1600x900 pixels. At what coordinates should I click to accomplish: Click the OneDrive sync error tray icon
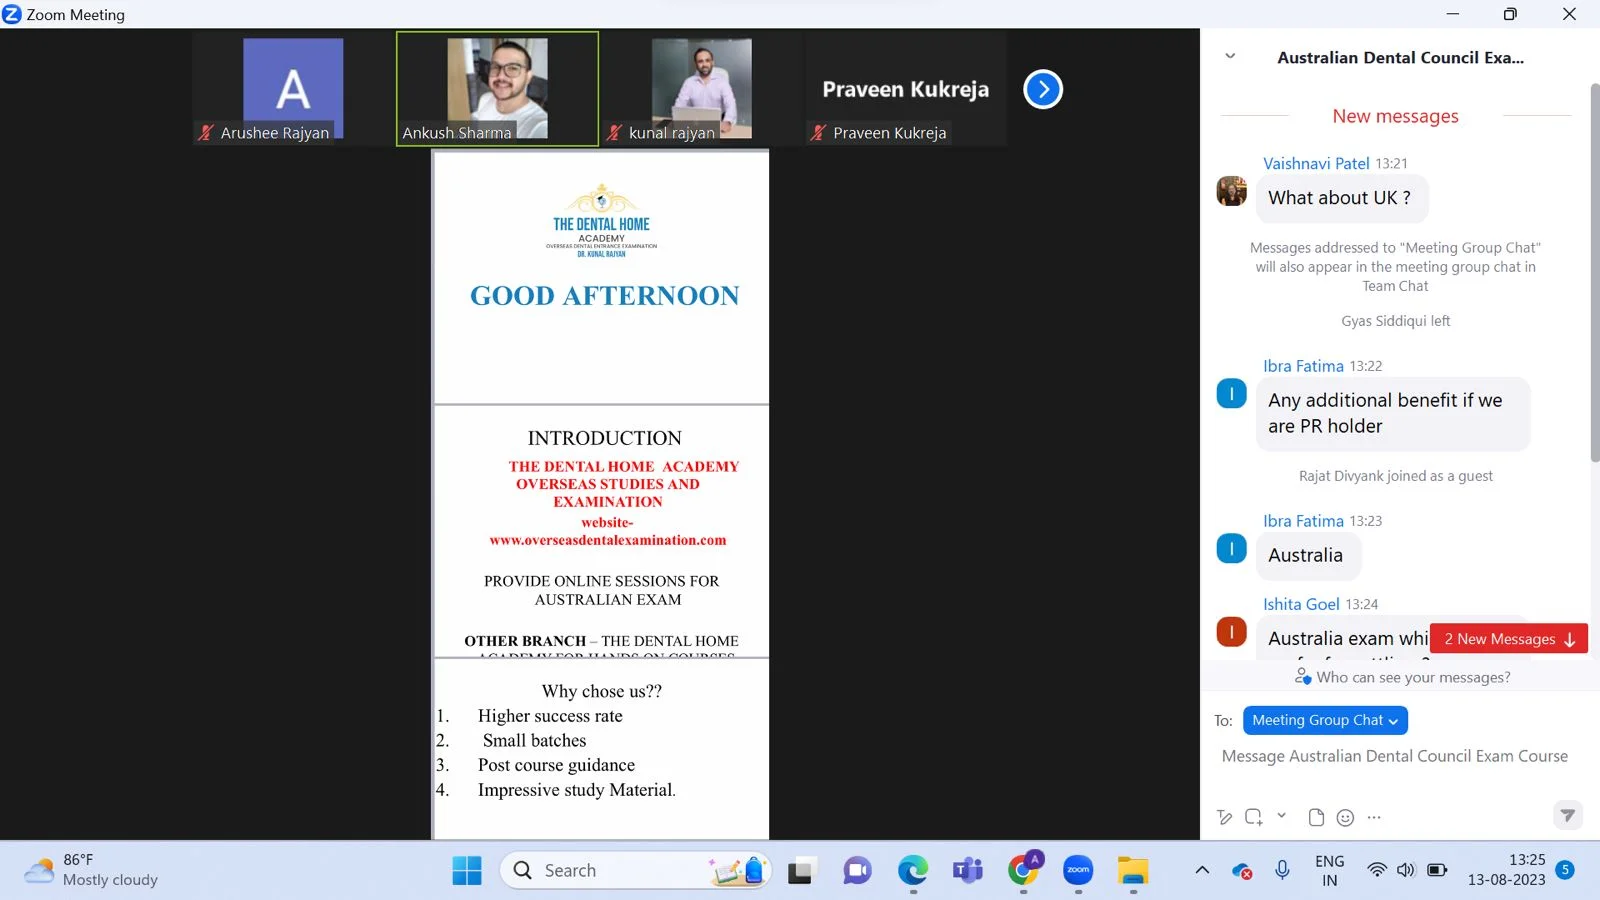(x=1242, y=871)
